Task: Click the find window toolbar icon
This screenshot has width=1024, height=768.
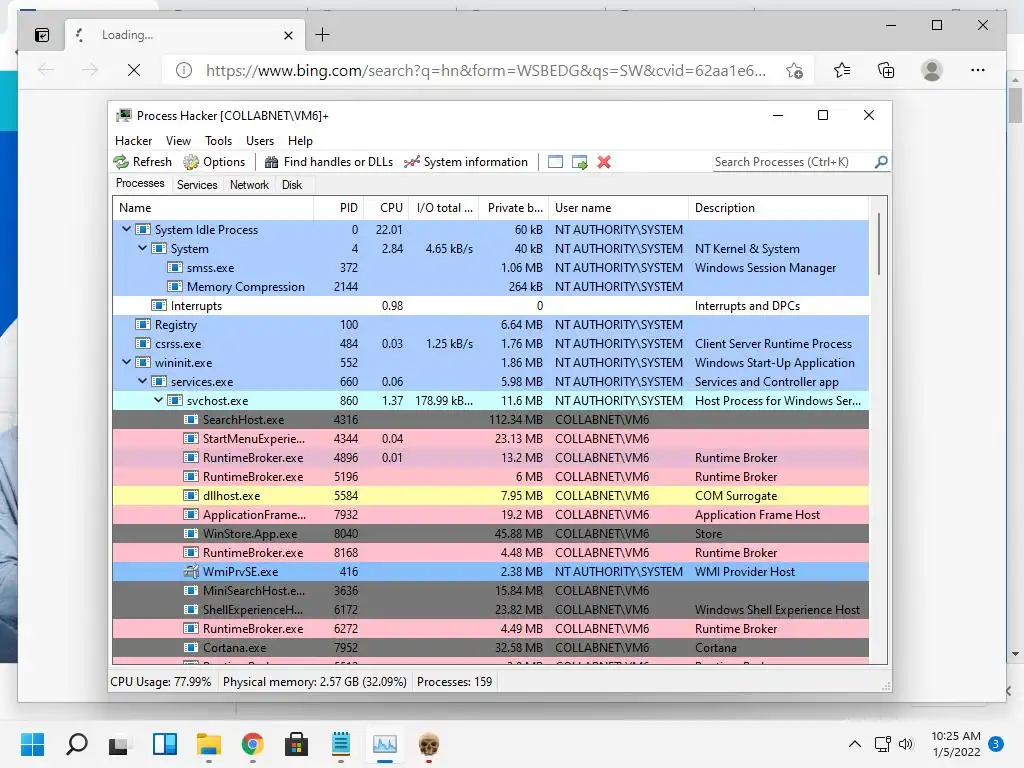Action: point(555,162)
